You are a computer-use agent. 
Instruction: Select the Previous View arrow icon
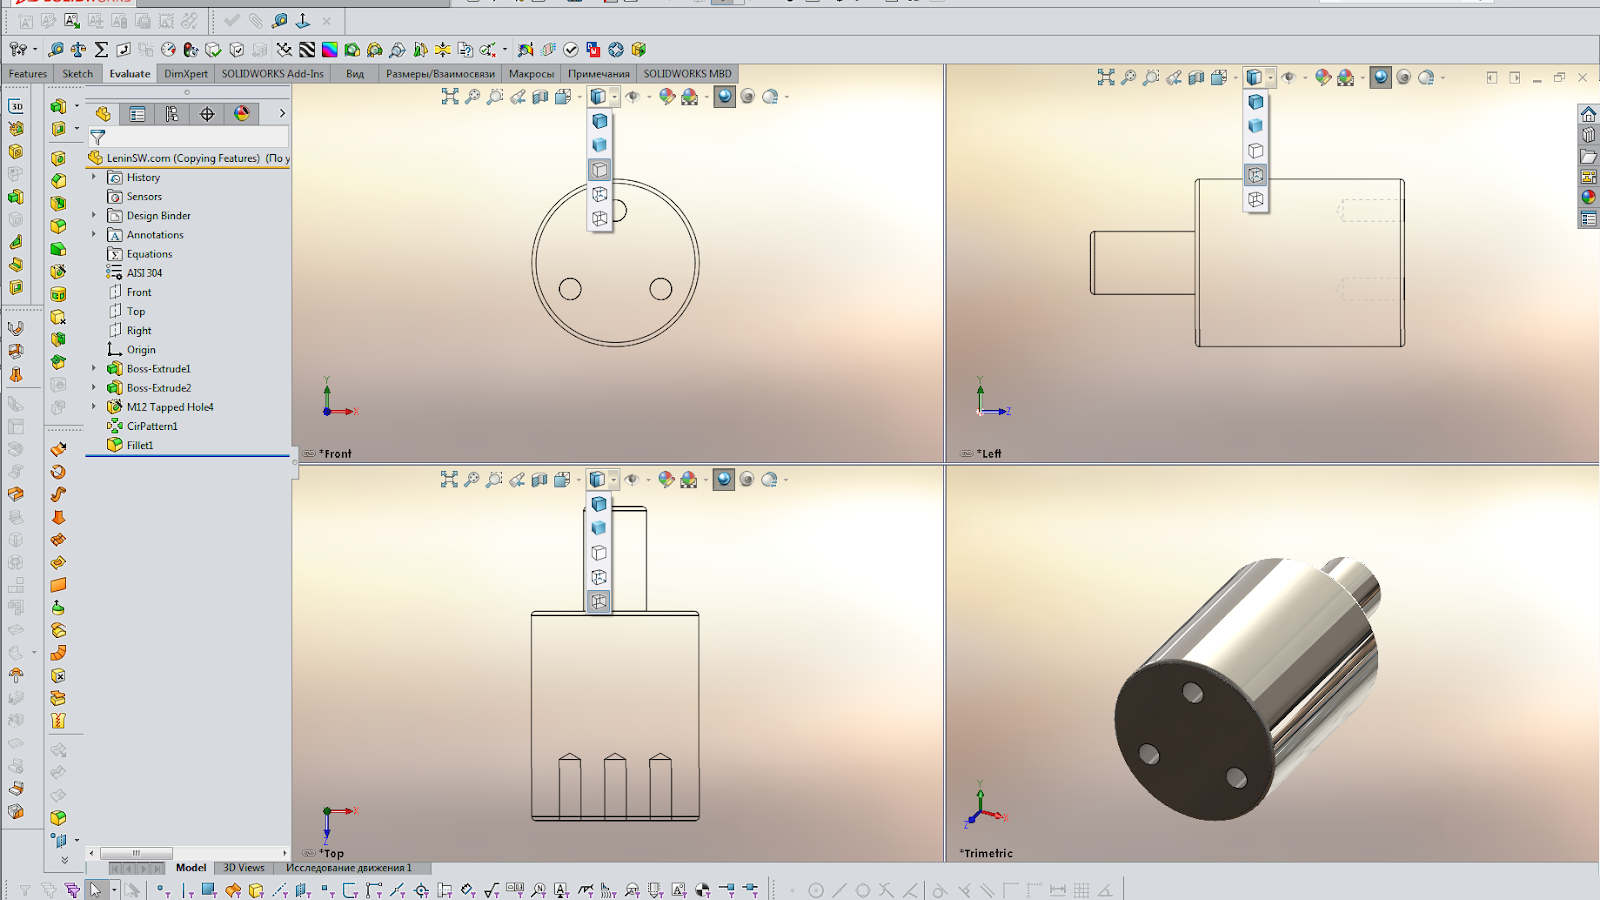pos(518,96)
